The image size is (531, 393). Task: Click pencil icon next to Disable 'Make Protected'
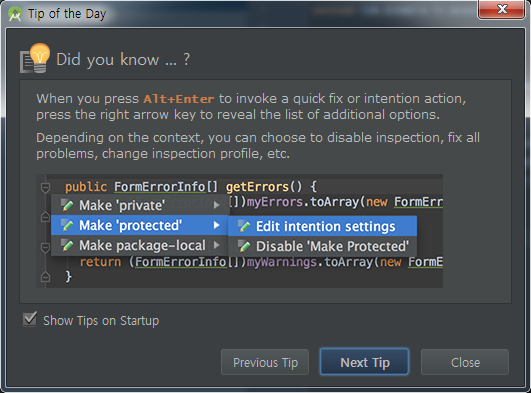[244, 246]
